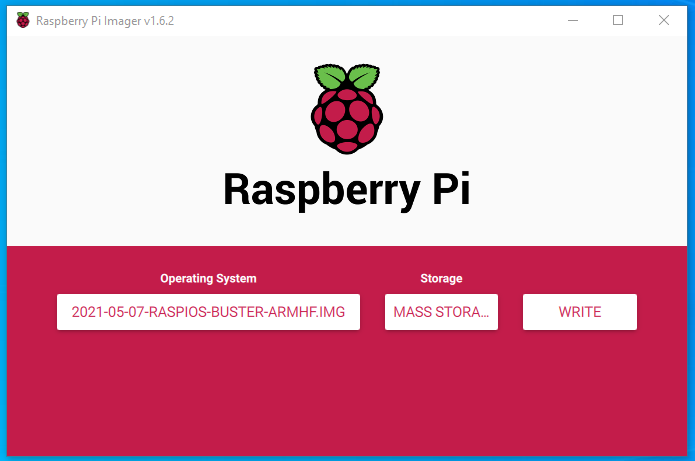
Task: Click the WRITE button
Action: coord(580,312)
